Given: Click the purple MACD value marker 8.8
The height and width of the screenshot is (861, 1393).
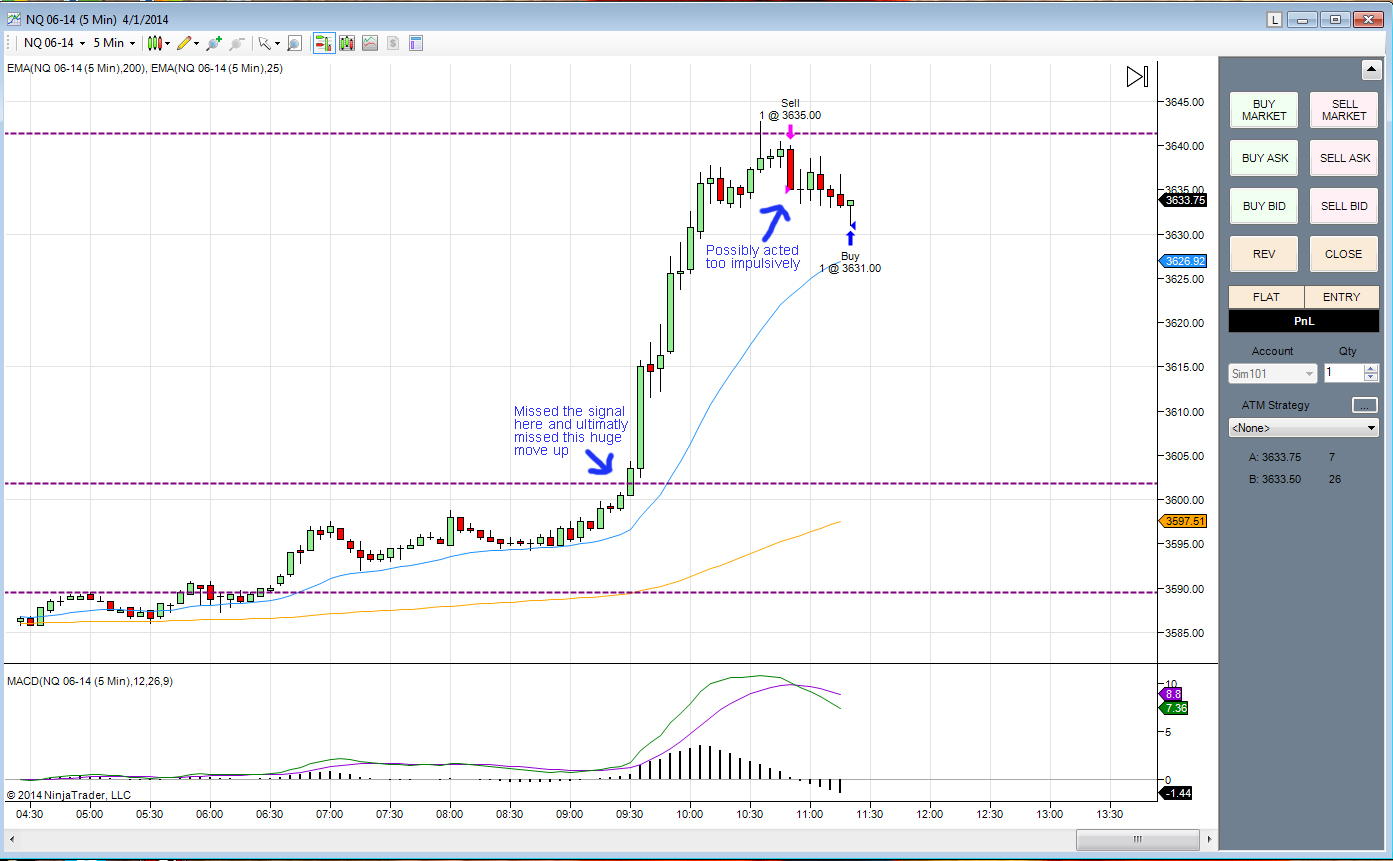Looking at the screenshot, I should (x=1172, y=694).
